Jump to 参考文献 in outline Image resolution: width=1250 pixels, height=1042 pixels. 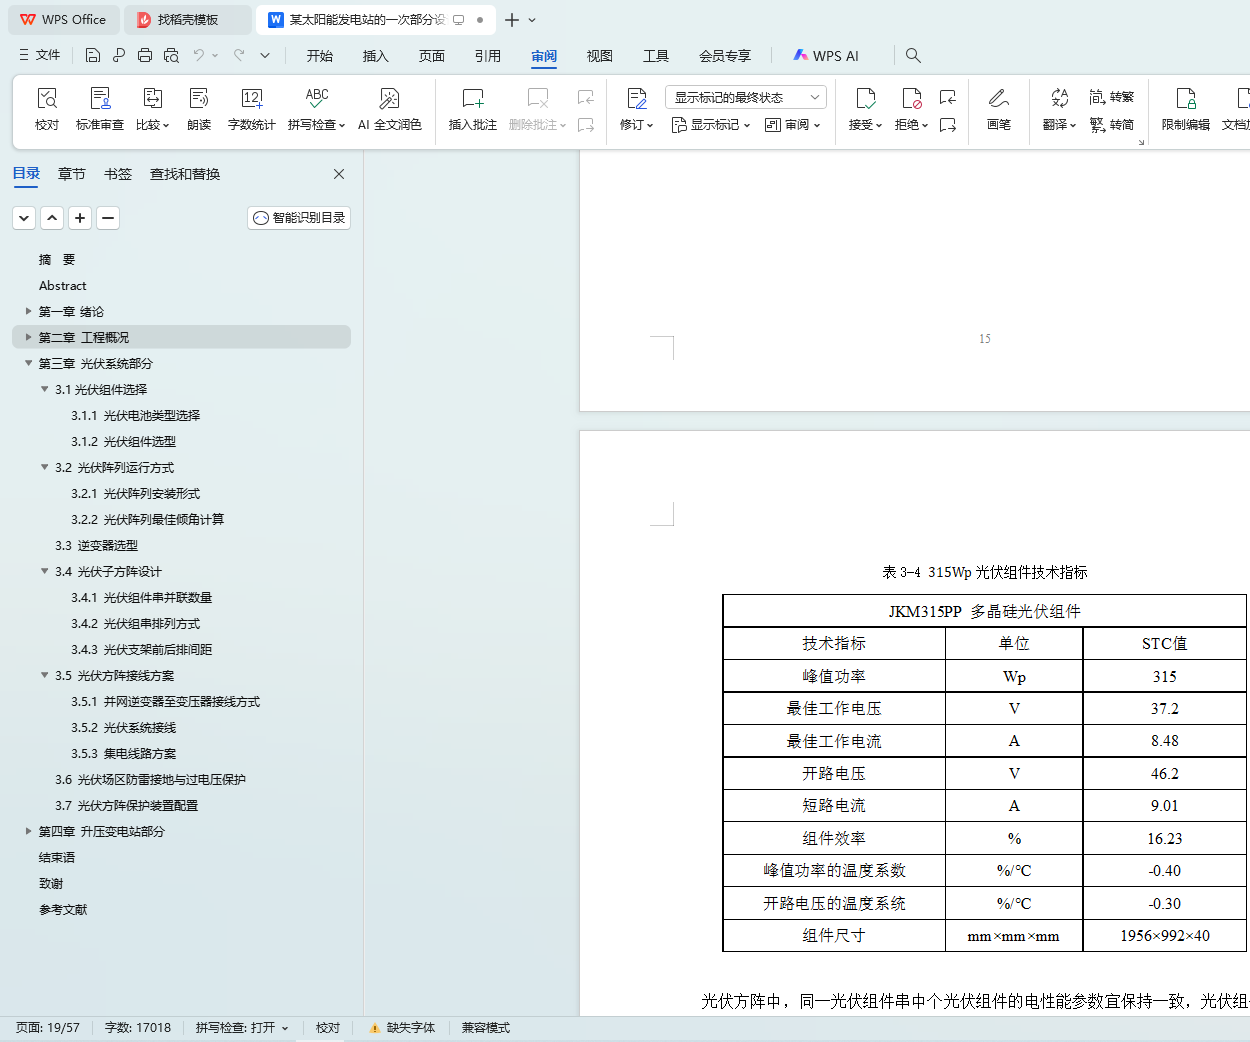(63, 909)
